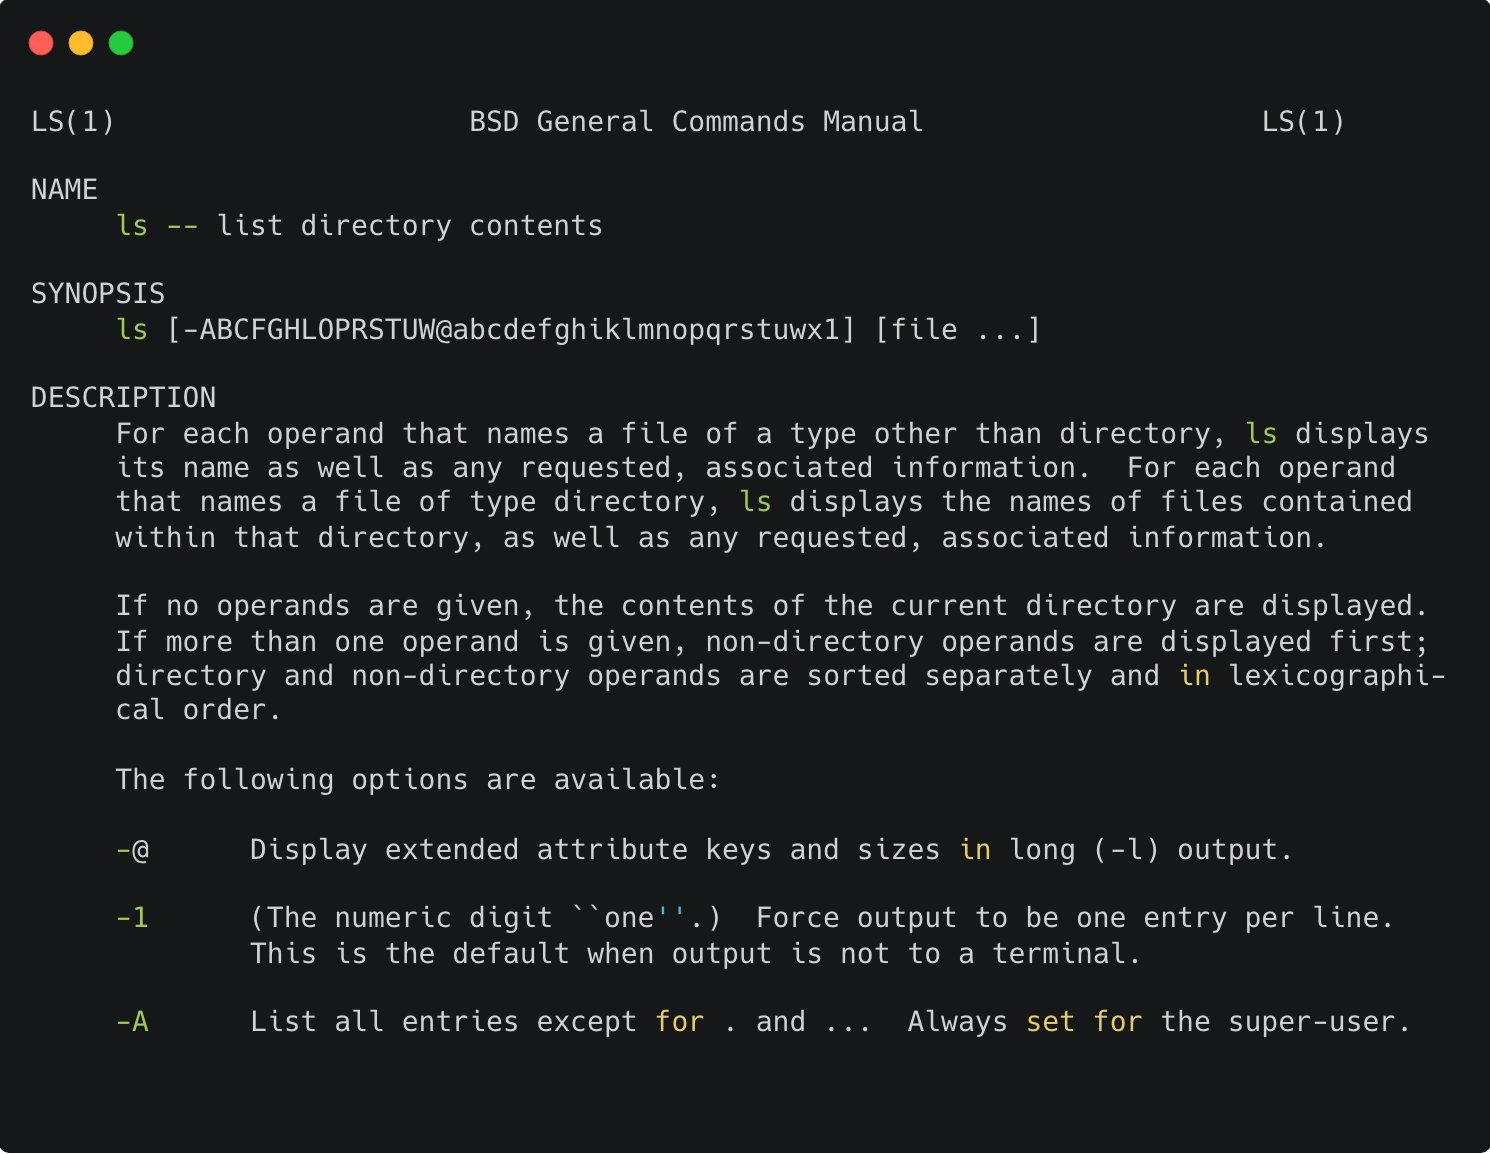Click the yellow 'set' keyword in -A line
The image size is (1490, 1154).
click(1051, 1021)
